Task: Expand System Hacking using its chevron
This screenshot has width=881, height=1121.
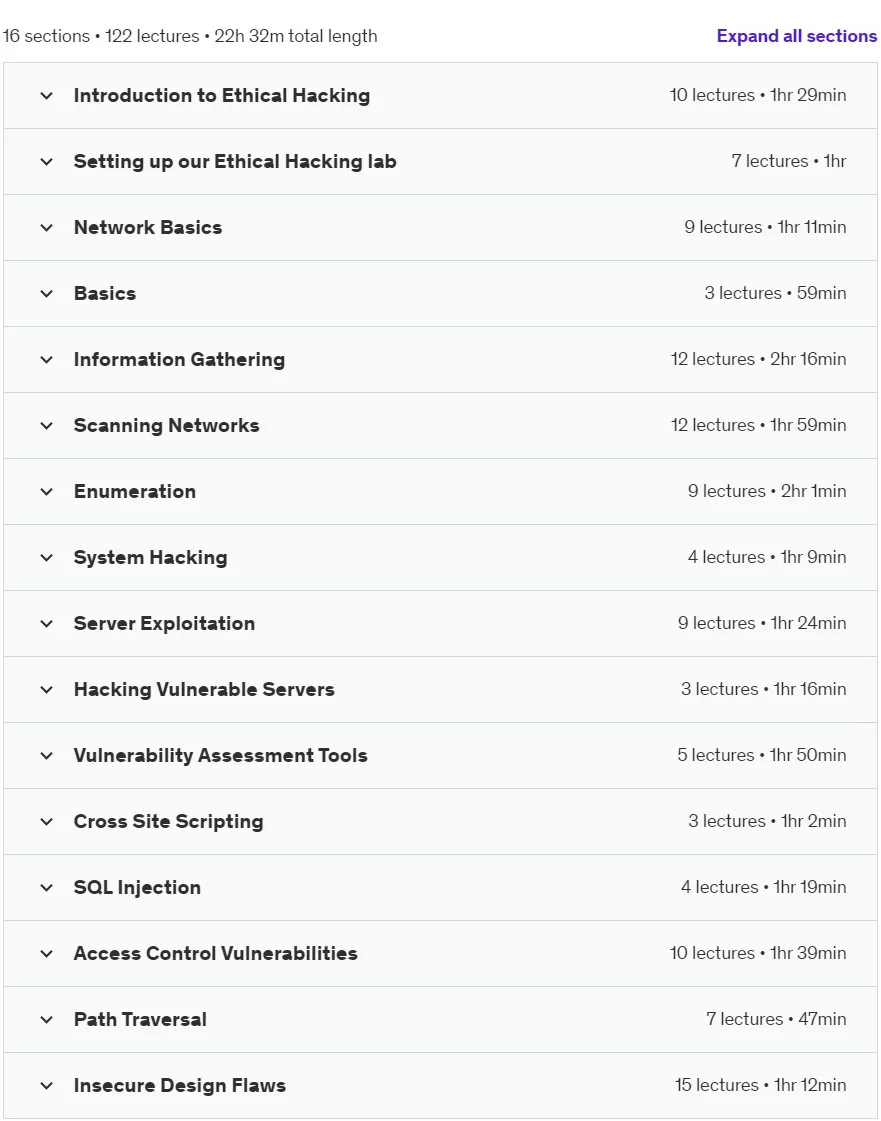Action: click(x=46, y=558)
